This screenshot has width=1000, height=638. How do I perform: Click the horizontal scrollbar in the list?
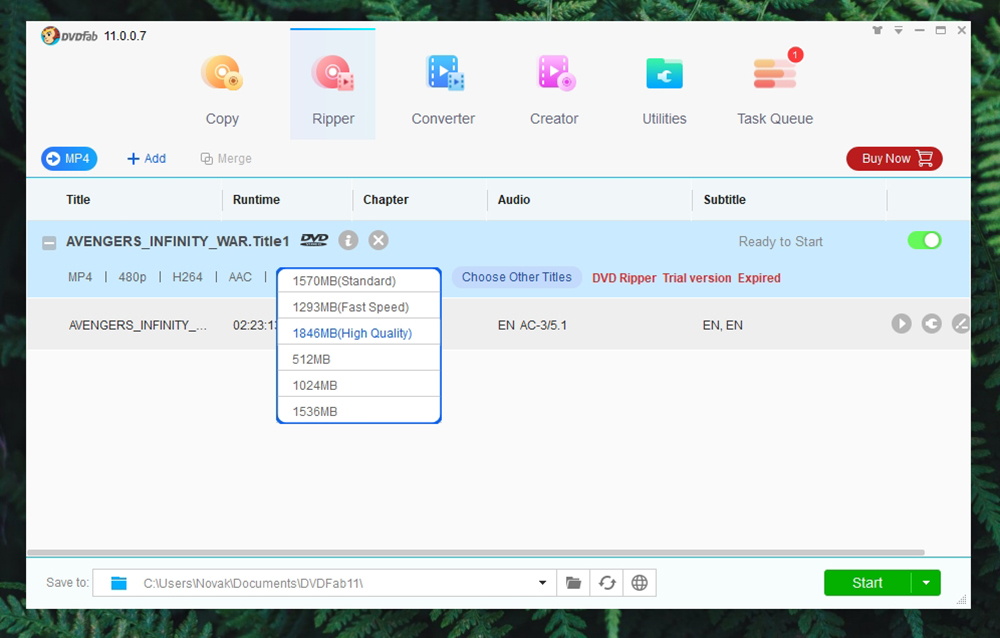(x=476, y=553)
